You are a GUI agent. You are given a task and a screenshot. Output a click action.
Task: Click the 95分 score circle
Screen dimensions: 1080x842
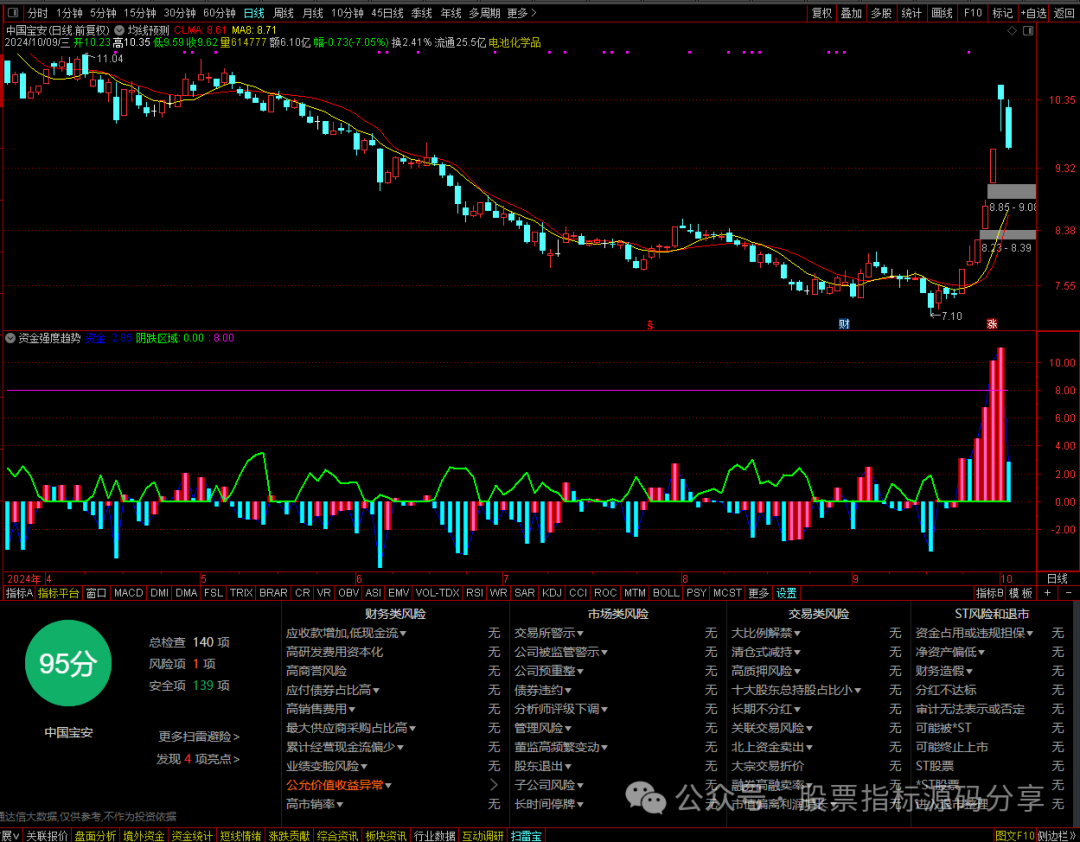pos(68,663)
